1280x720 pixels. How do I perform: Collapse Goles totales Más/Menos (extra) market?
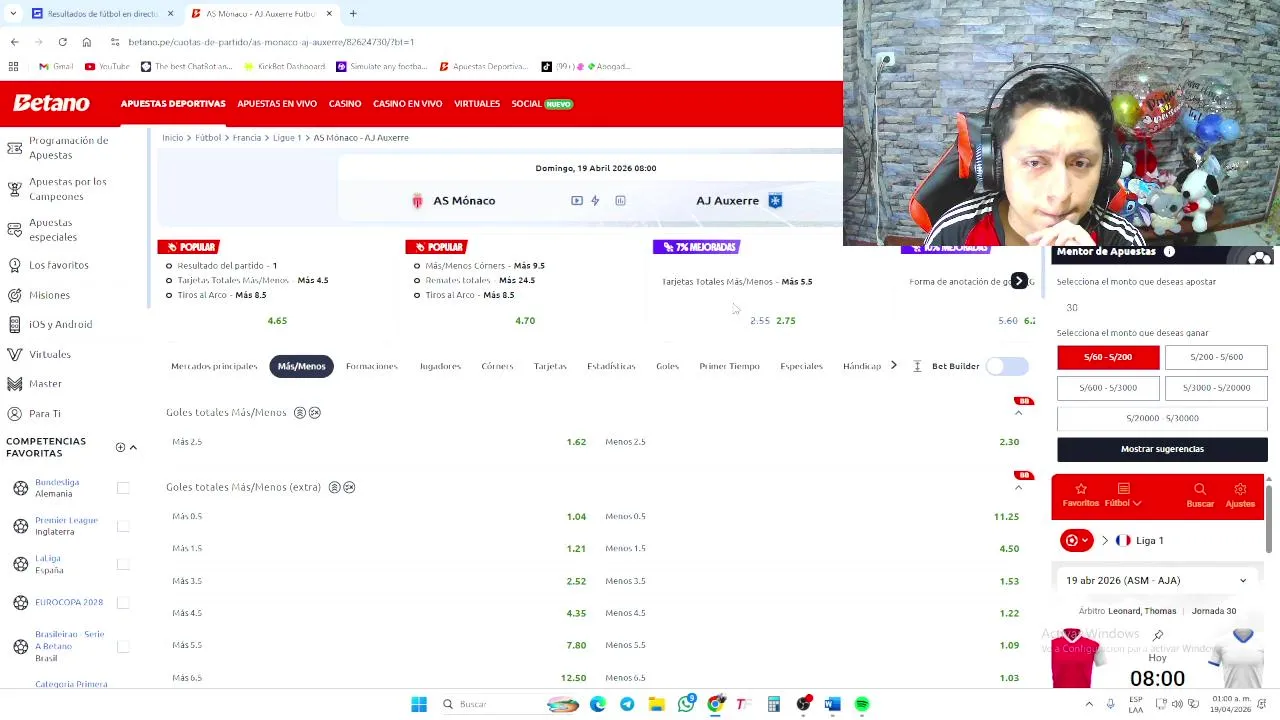1019,487
